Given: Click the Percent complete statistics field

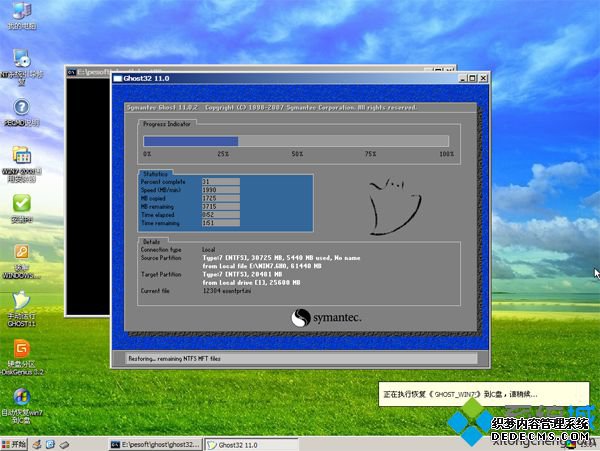Looking at the screenshot, I should pos(219,182).
